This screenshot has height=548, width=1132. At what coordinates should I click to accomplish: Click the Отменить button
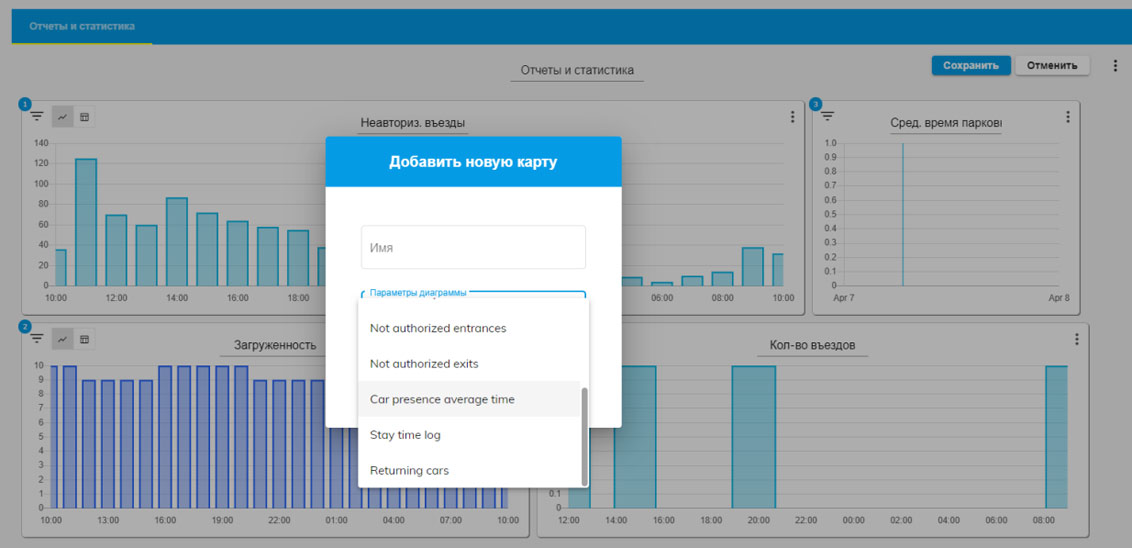pos(1052,66)
